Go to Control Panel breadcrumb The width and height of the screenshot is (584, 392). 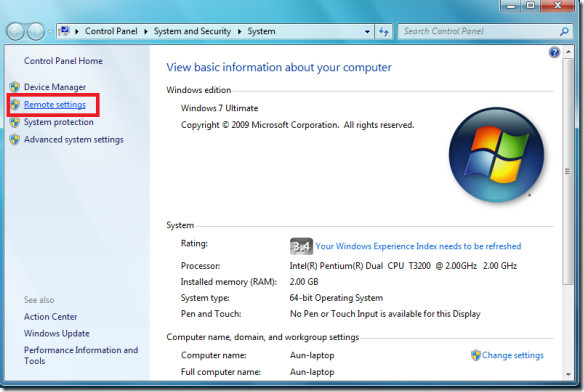coord(111,31)
